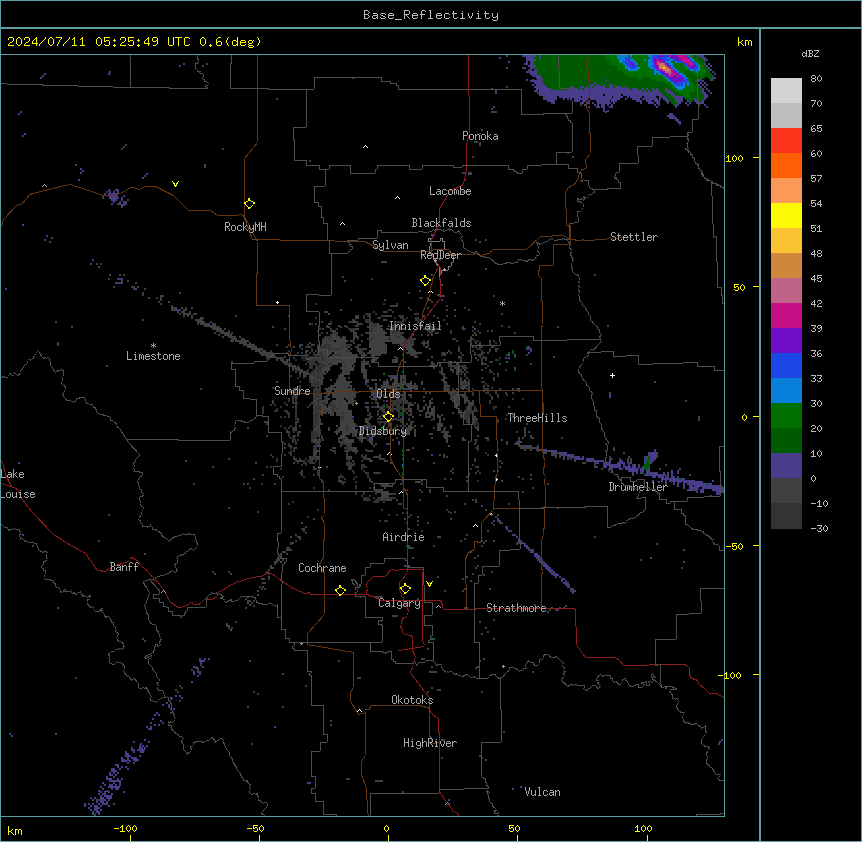Select the ThreeHills label
This screenshot has height=842, width=862.
537,418
